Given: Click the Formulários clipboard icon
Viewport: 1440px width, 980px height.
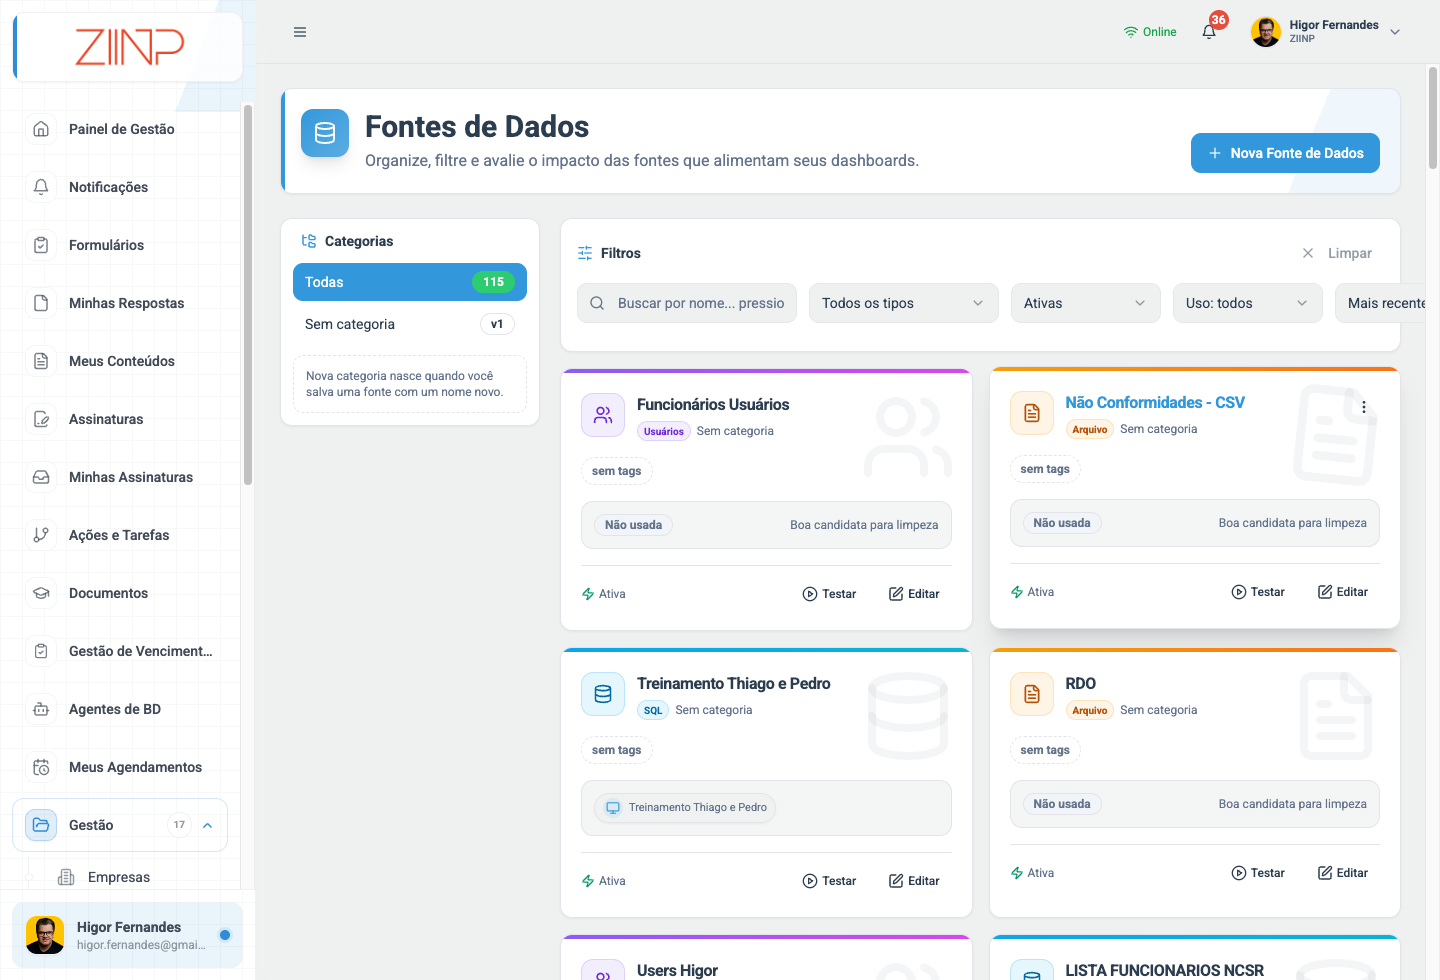Looking at the screenshot, I should (x=41, y=245).
